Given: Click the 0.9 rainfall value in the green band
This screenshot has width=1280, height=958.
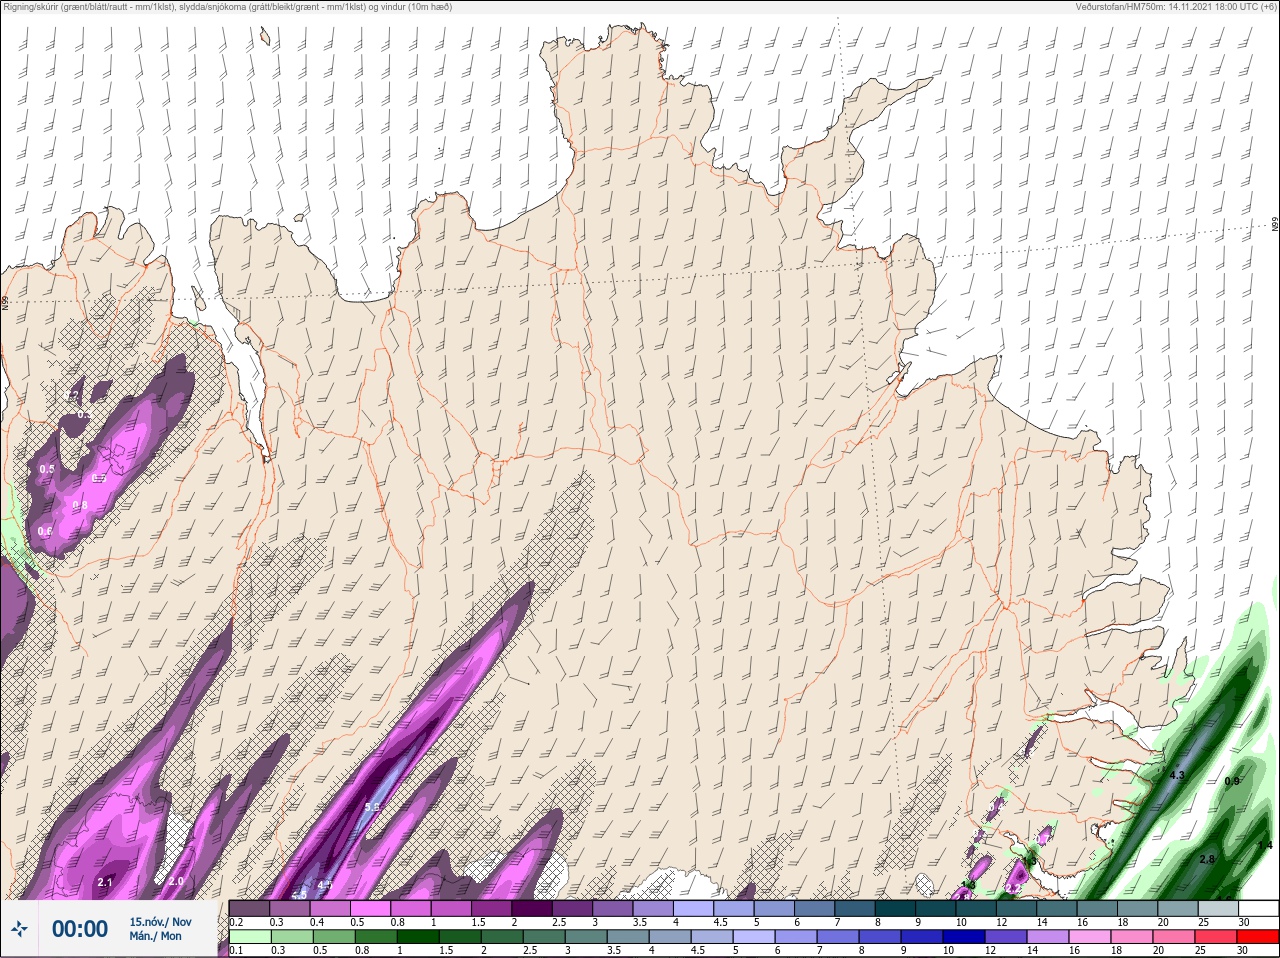Looking at the screenshot, I should click(1232, 781).
